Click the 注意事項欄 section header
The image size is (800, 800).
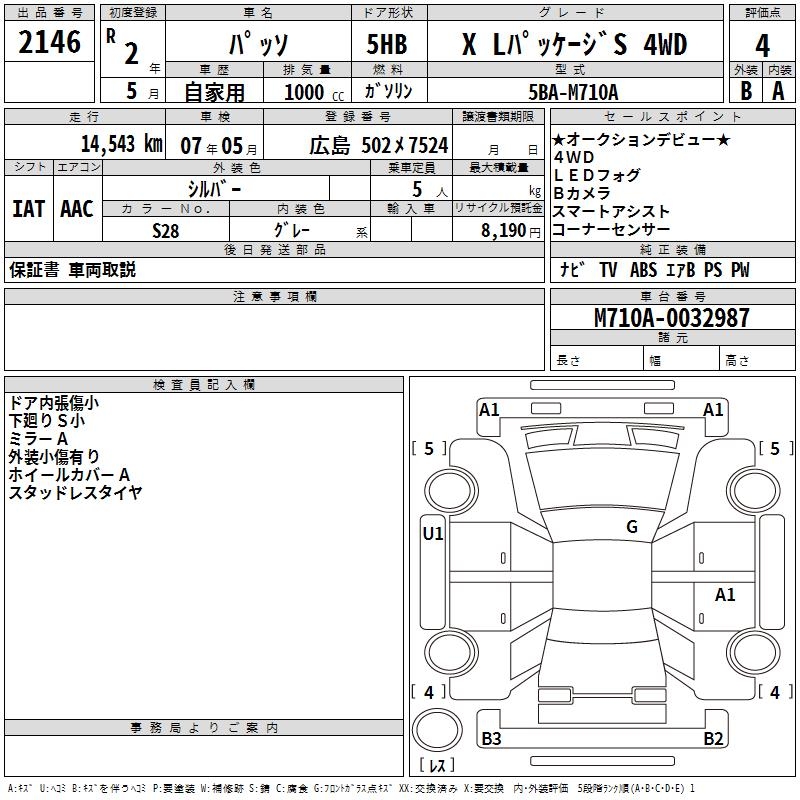click(x=274, y=296)
